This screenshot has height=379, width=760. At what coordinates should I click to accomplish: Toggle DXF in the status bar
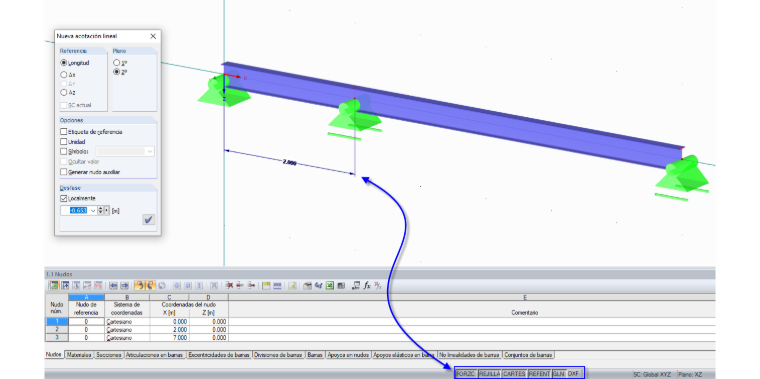pyautogui.click(x=573, y=374)
